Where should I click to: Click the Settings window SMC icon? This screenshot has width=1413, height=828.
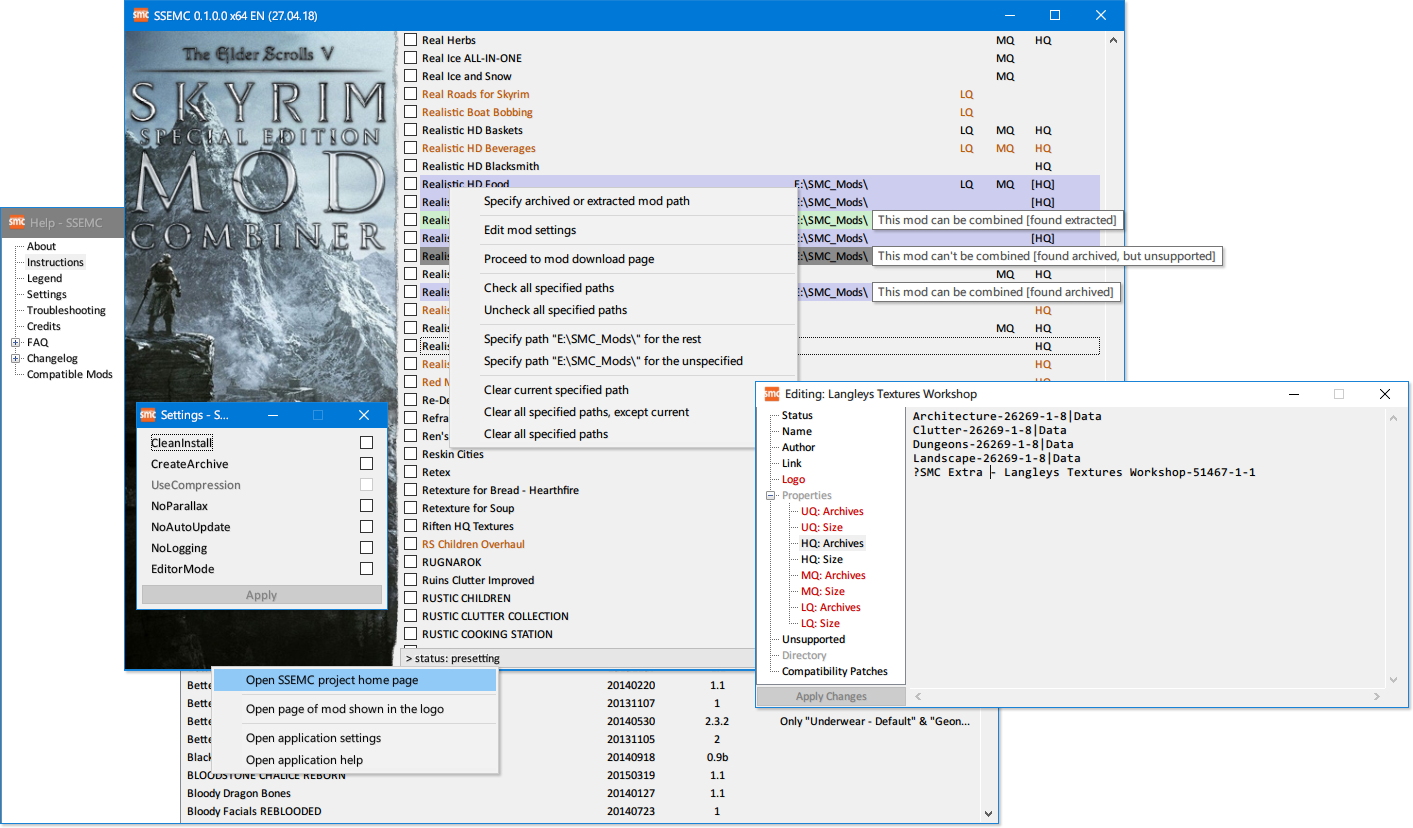pyautogui.click(x=147, y=415)
